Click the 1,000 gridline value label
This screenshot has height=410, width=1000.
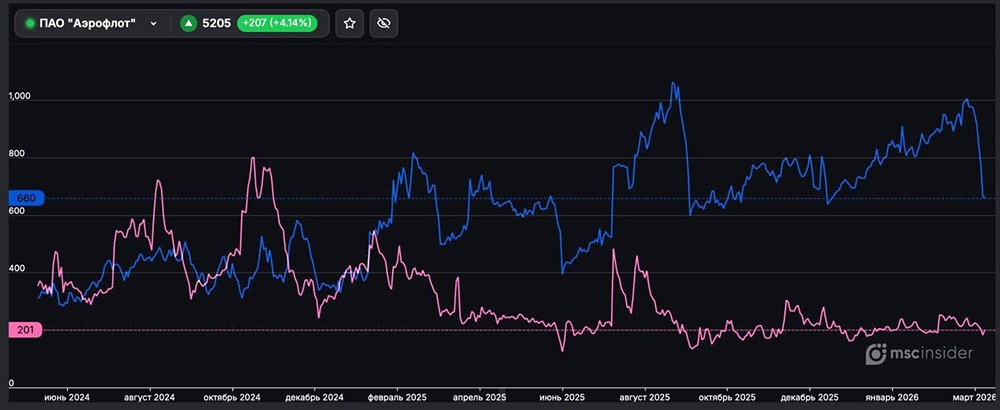tap(20, 98)
